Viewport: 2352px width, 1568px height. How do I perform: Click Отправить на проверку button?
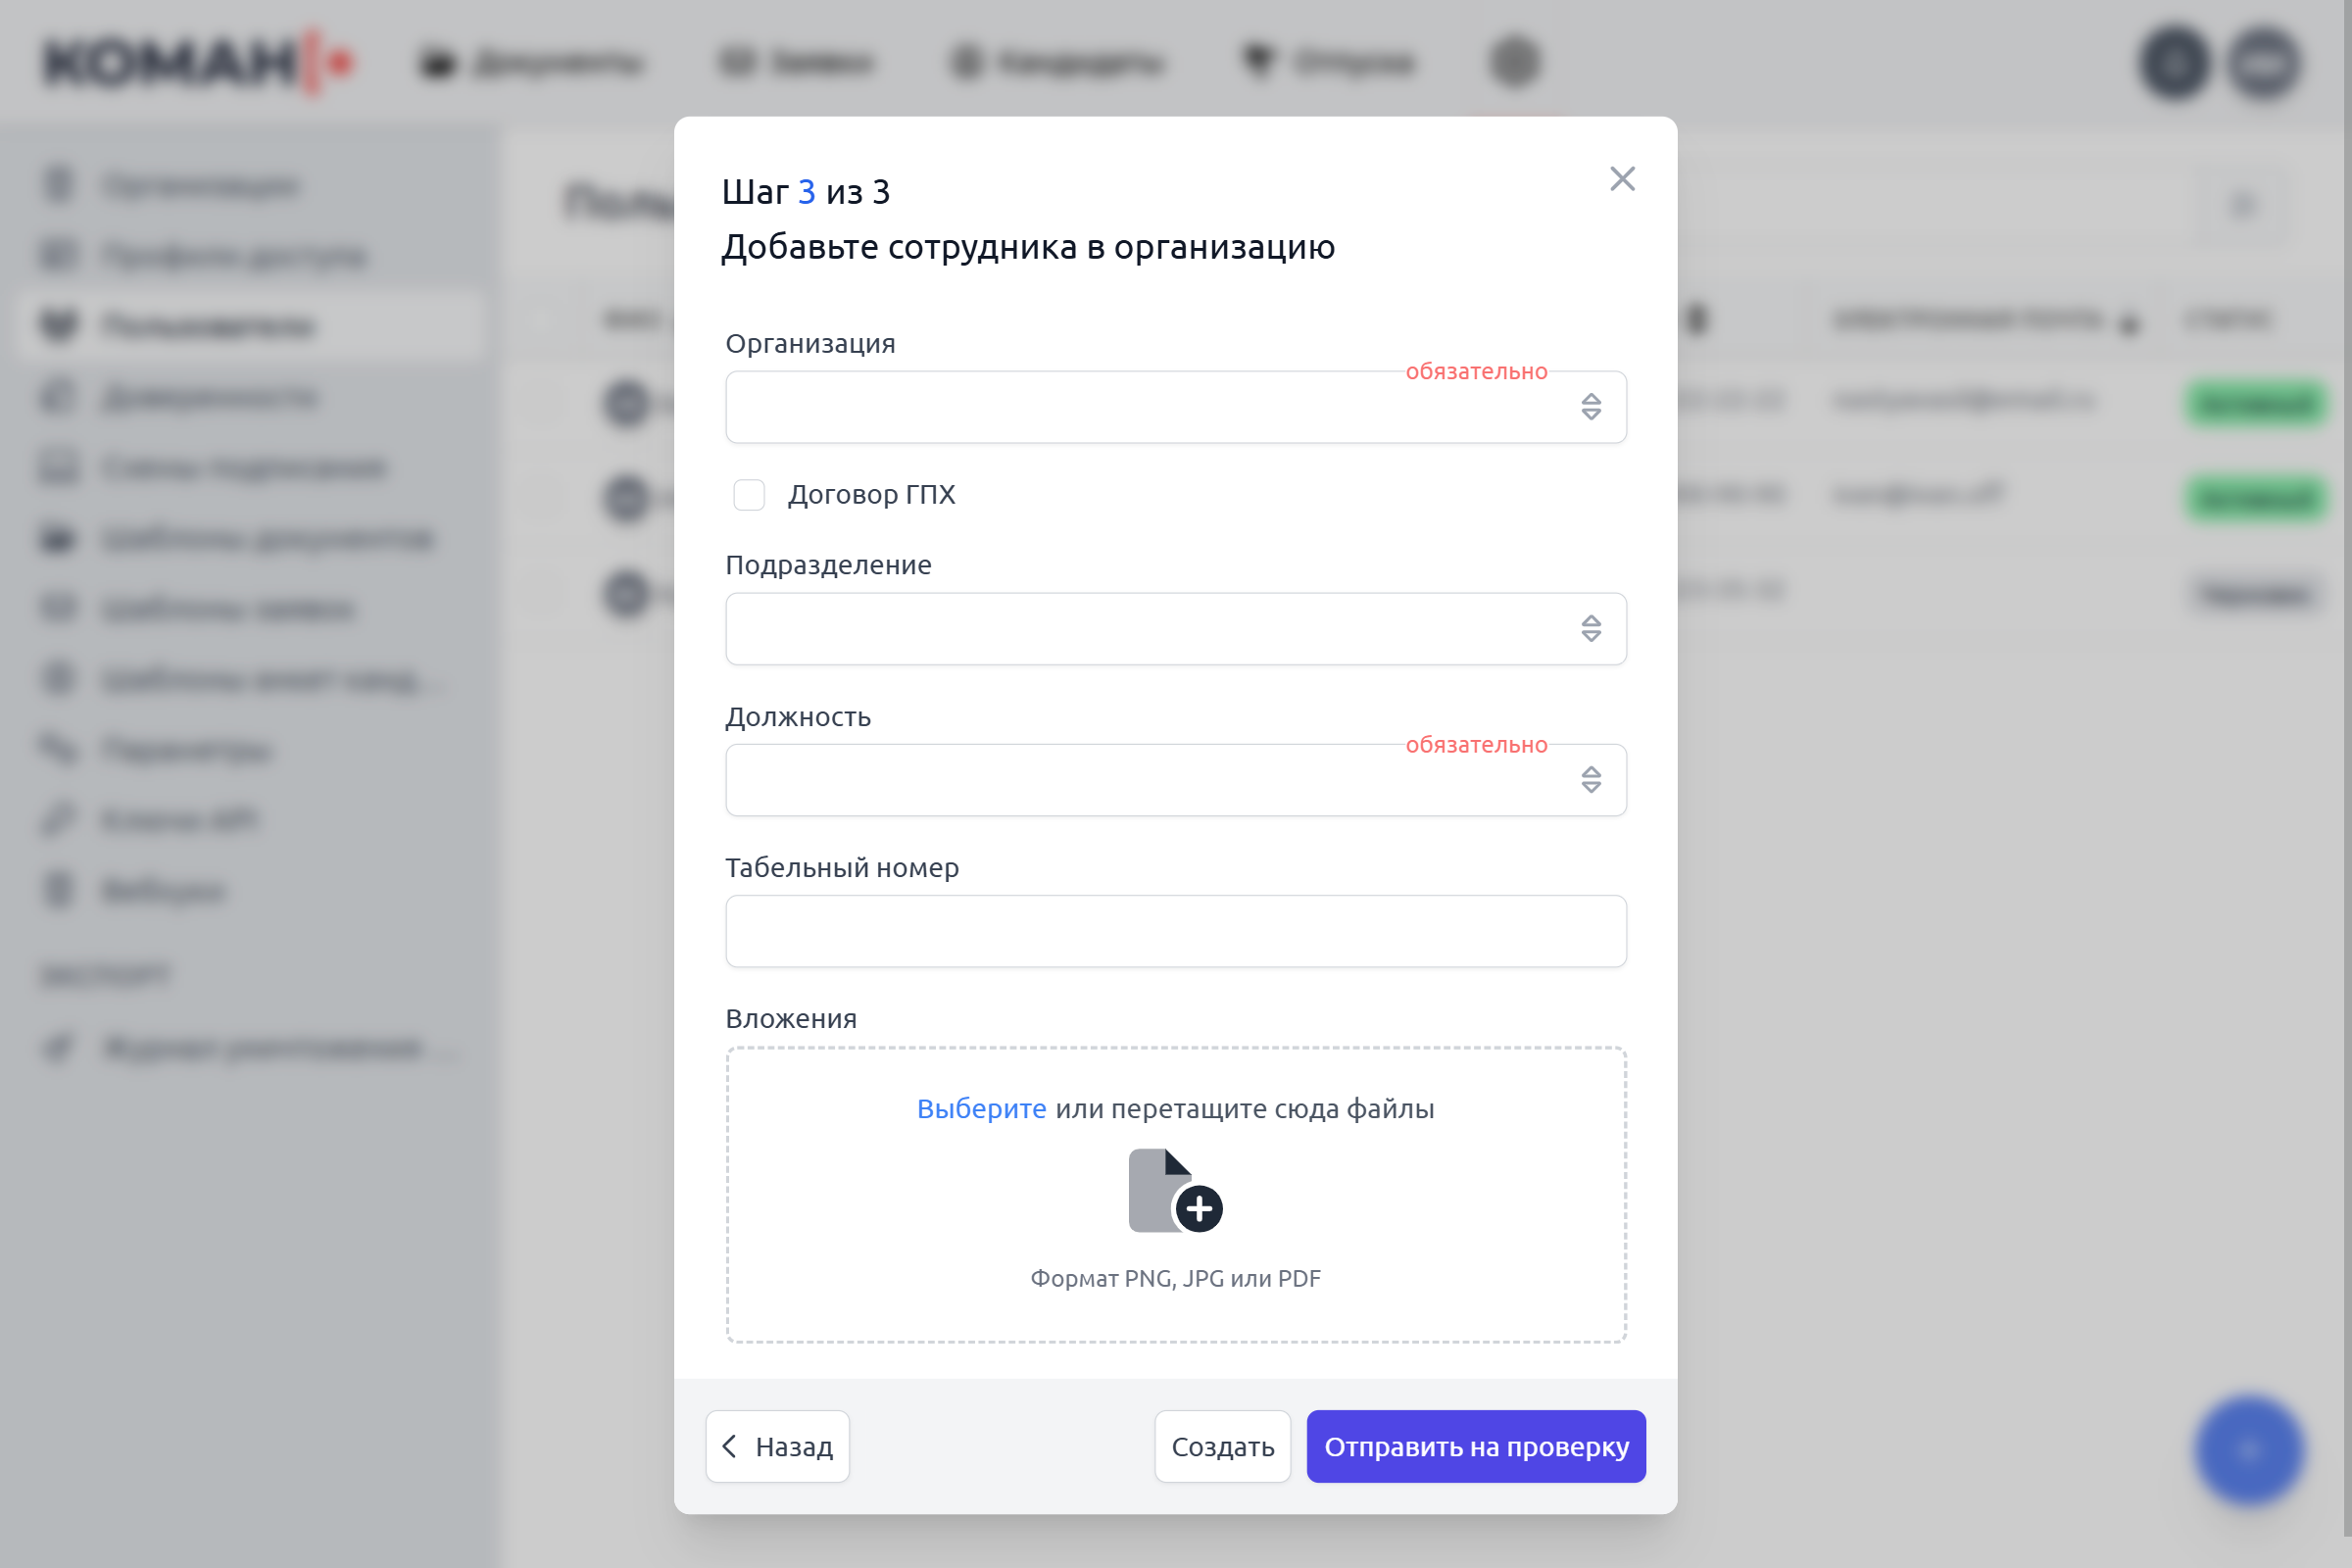pyautogui.click(x=1475, y=1447)
